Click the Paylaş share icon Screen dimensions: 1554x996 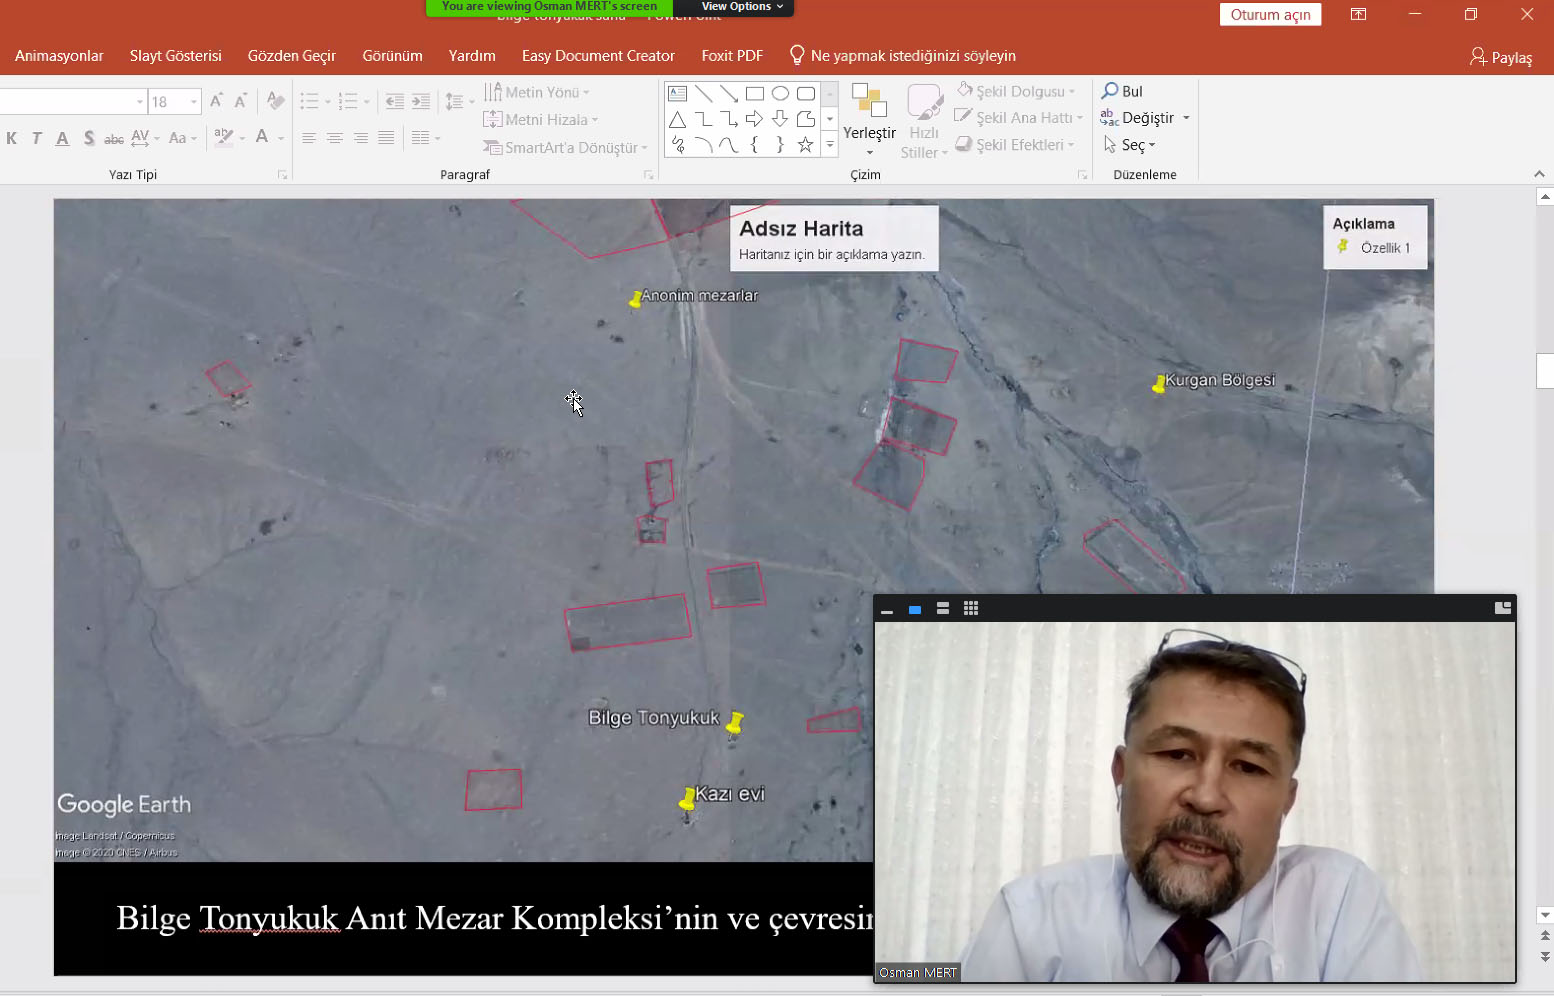pos(1477,57)
